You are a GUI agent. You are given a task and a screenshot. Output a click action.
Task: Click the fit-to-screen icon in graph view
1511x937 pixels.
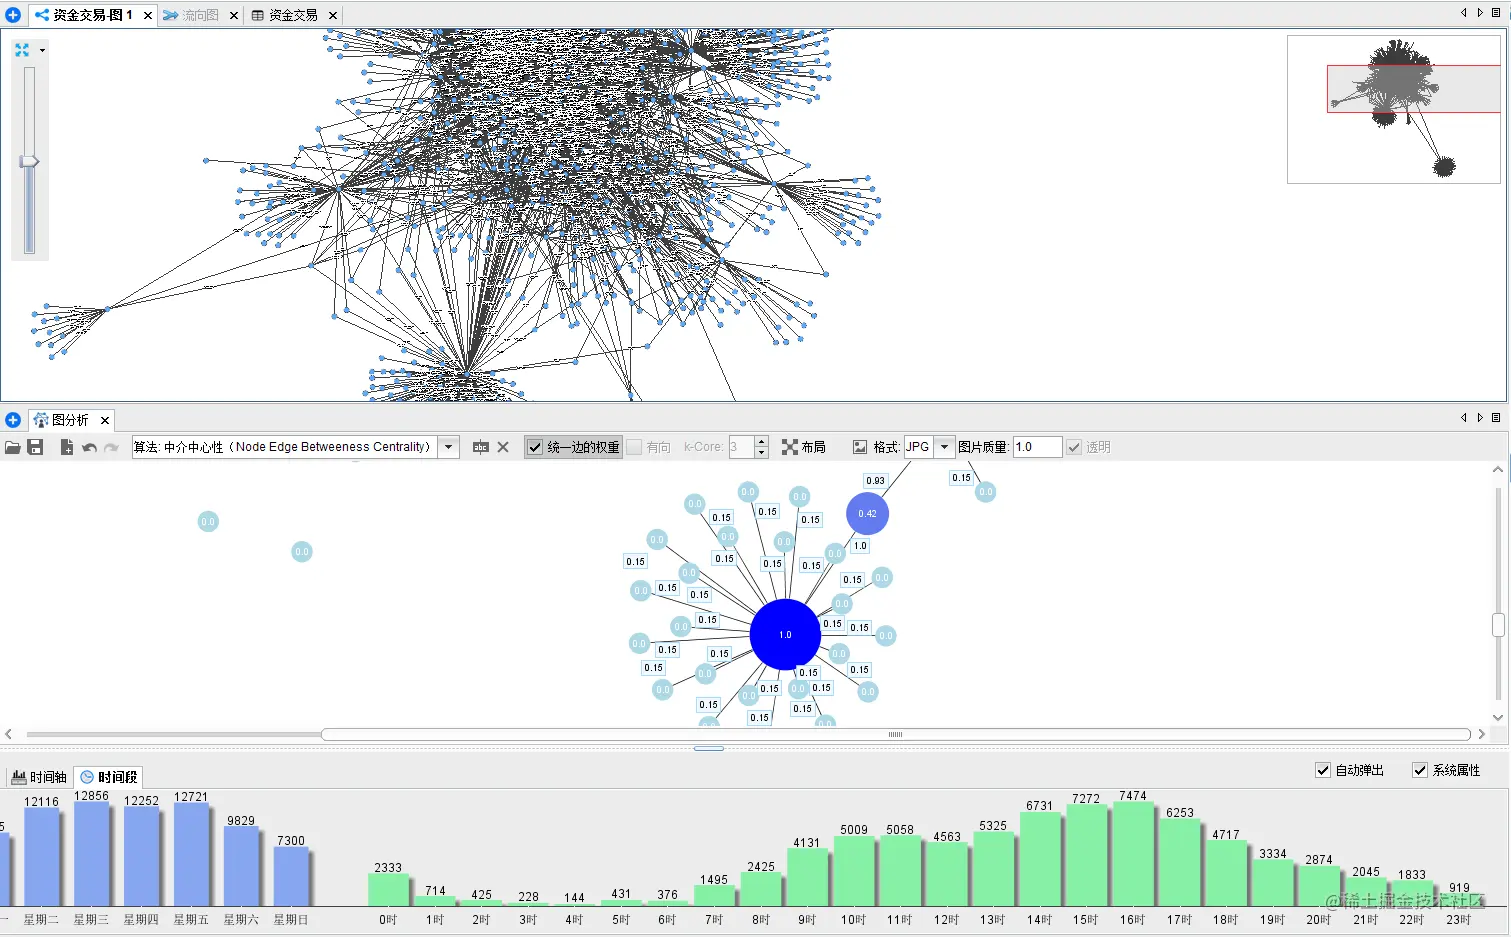point(22,50)
